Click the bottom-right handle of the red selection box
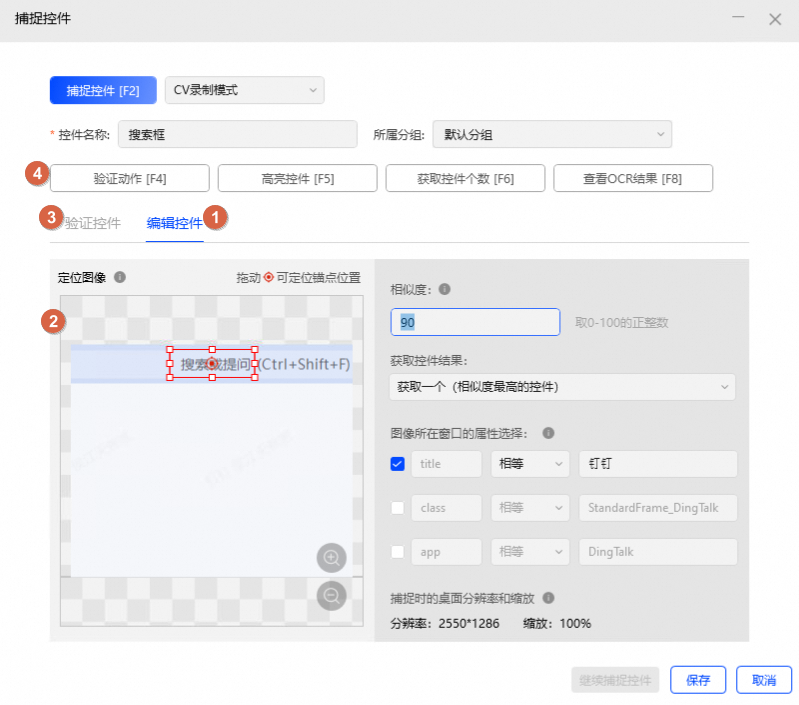This screenshot has width=799, height=705. [x=254, y=377]
